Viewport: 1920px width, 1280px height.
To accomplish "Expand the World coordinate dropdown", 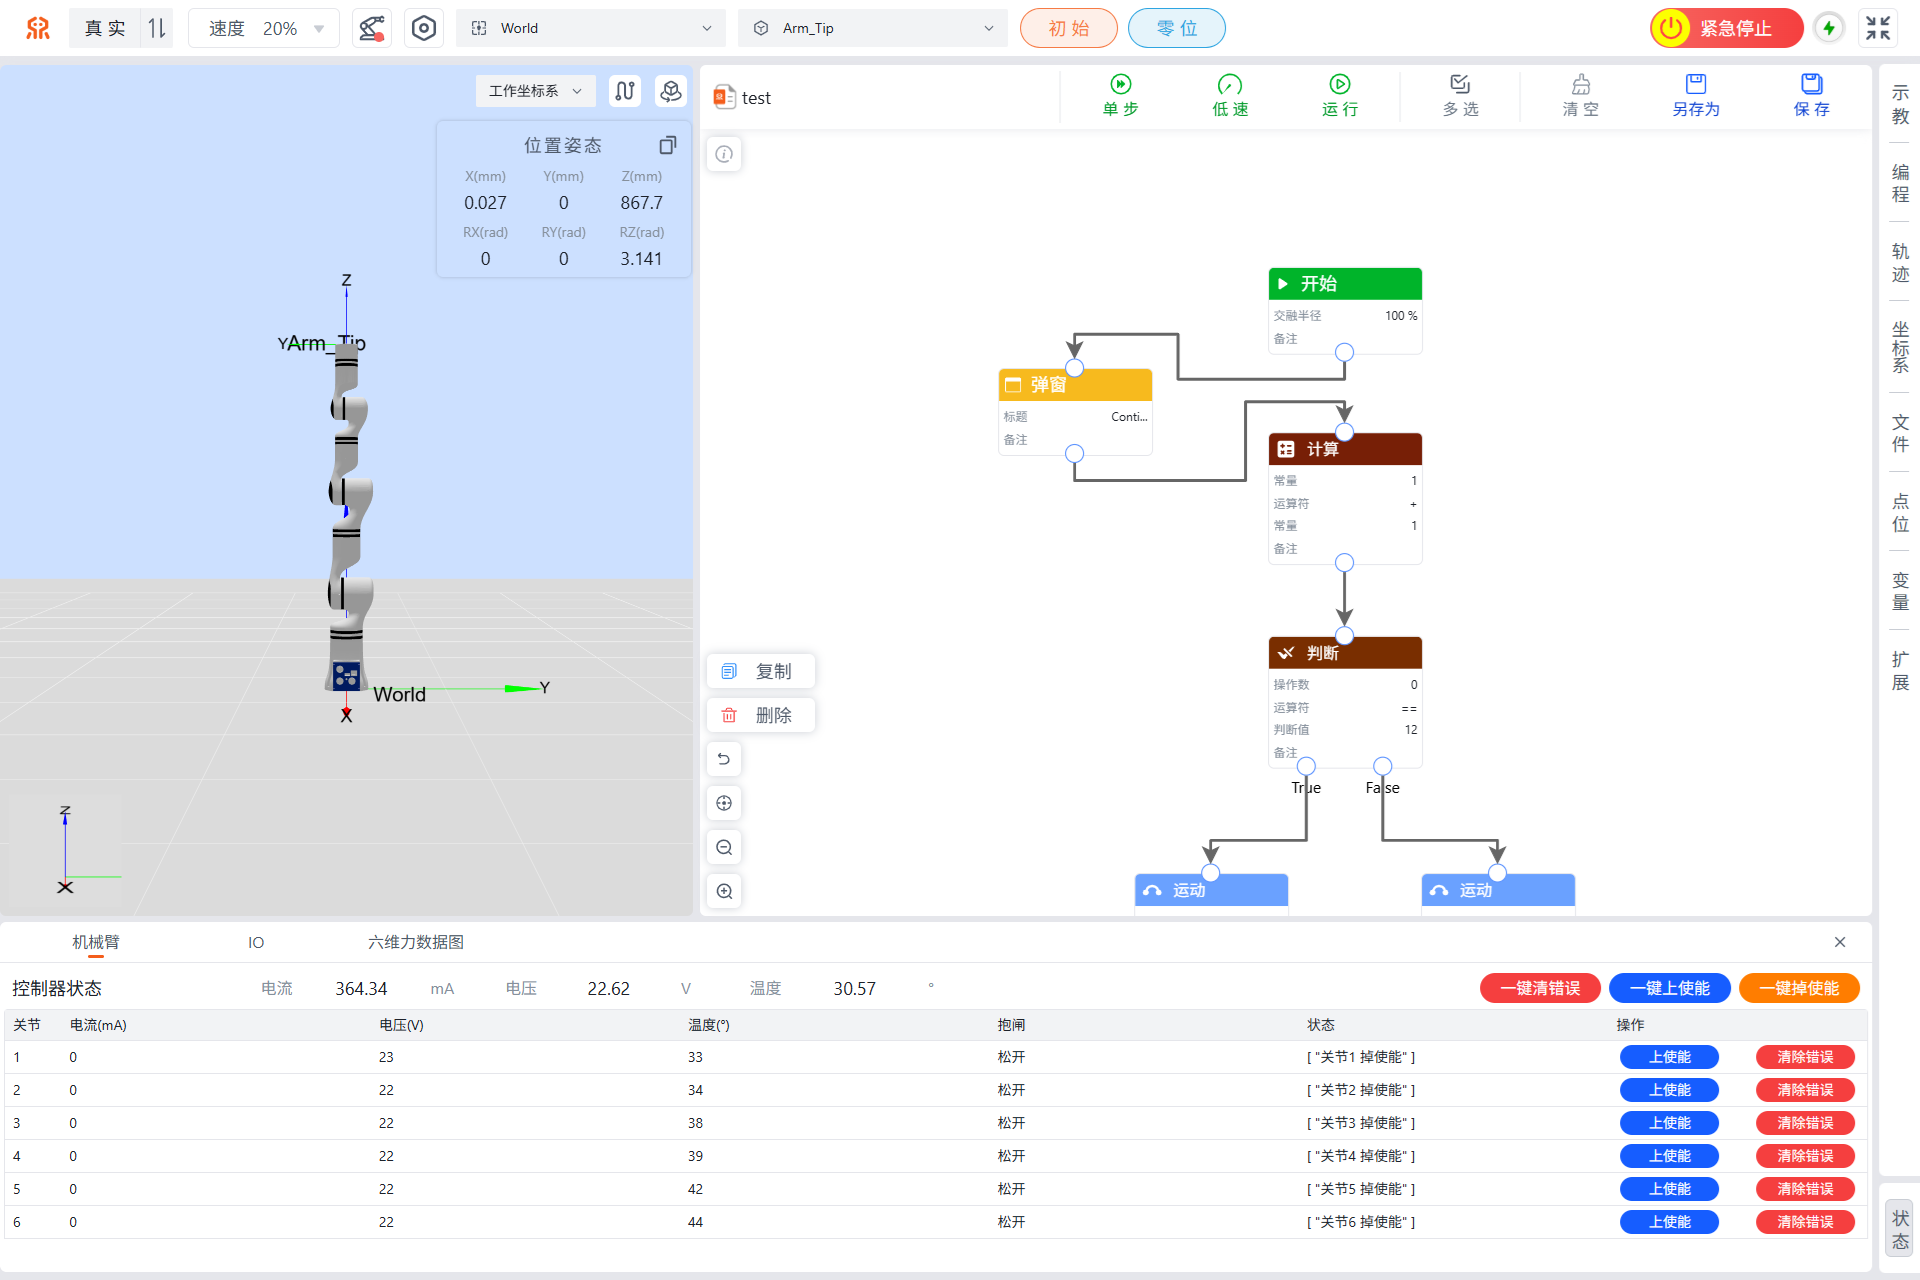I will coord(592,28).
